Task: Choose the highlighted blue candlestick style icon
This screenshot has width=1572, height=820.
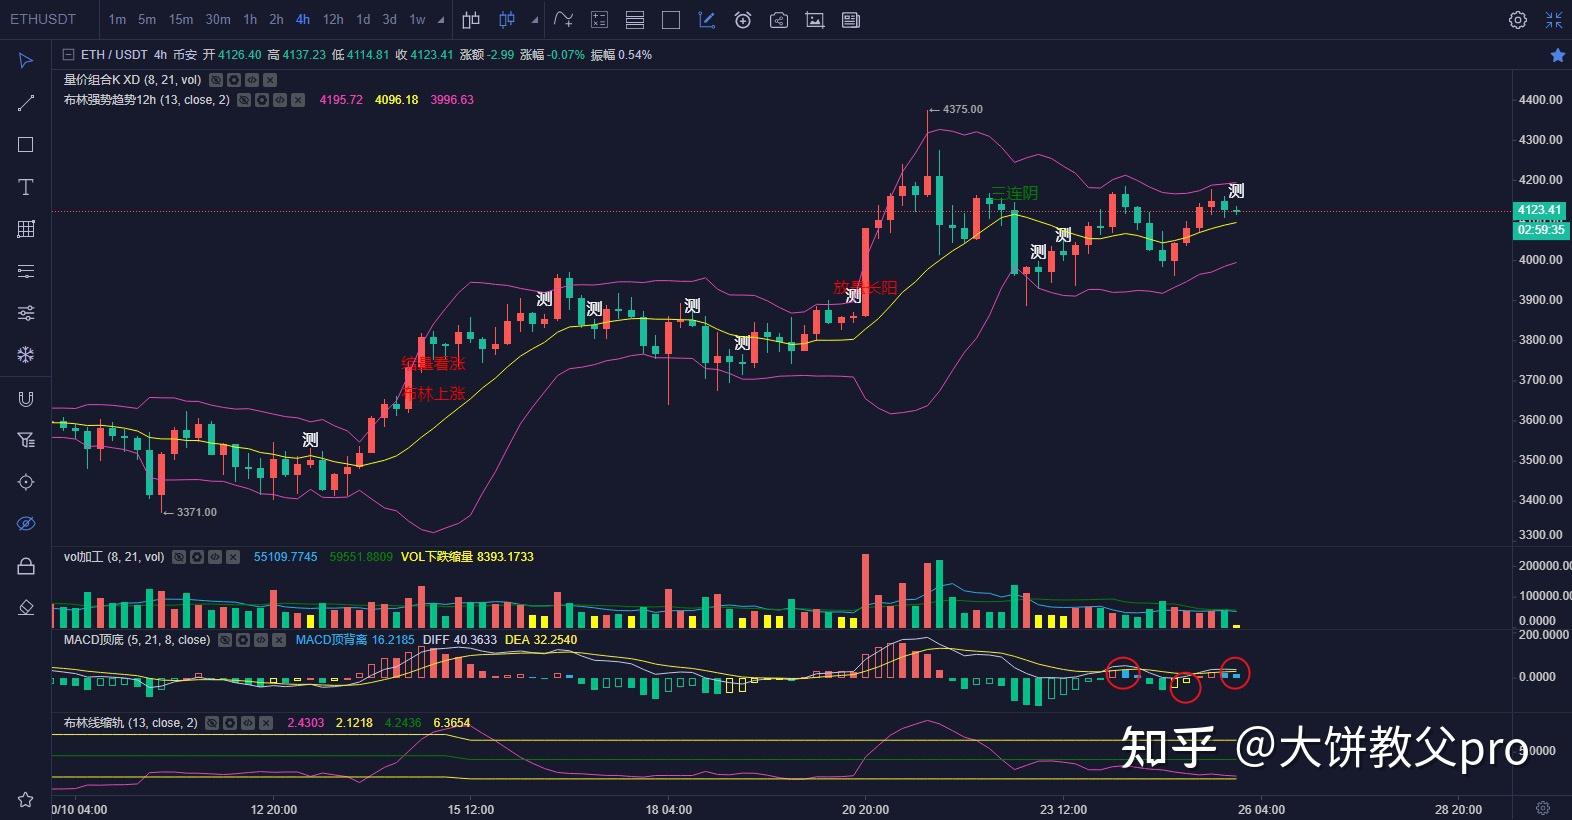Action: click(x=507, y=20)
